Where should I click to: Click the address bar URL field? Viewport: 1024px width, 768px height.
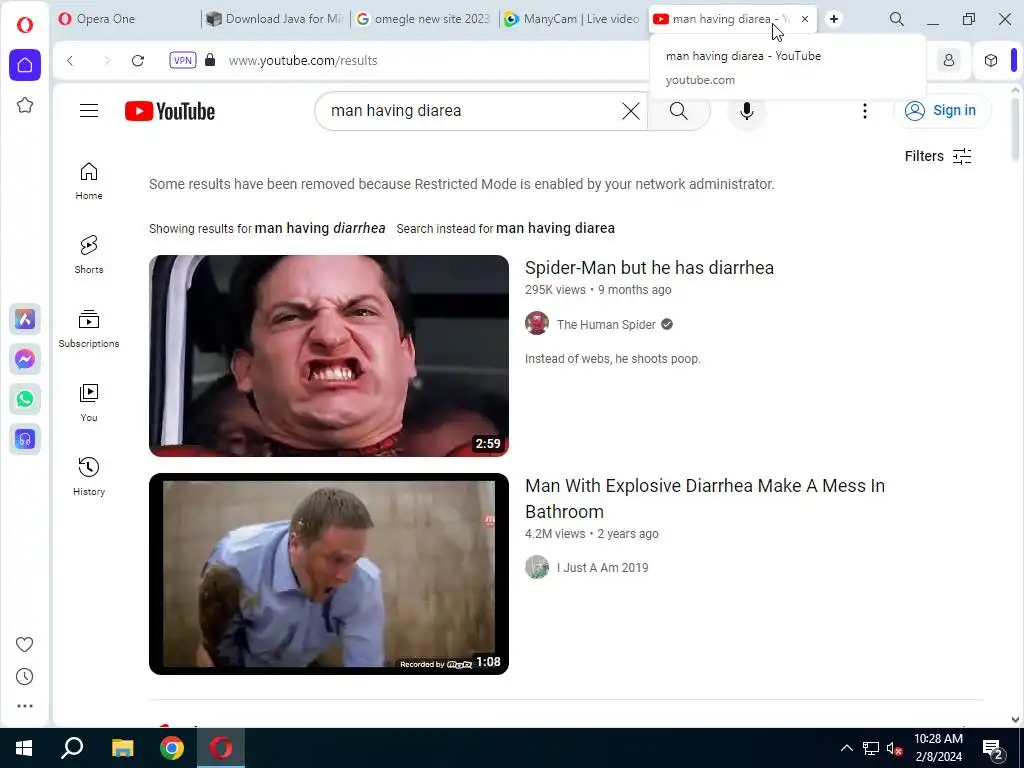click(431, 60)
